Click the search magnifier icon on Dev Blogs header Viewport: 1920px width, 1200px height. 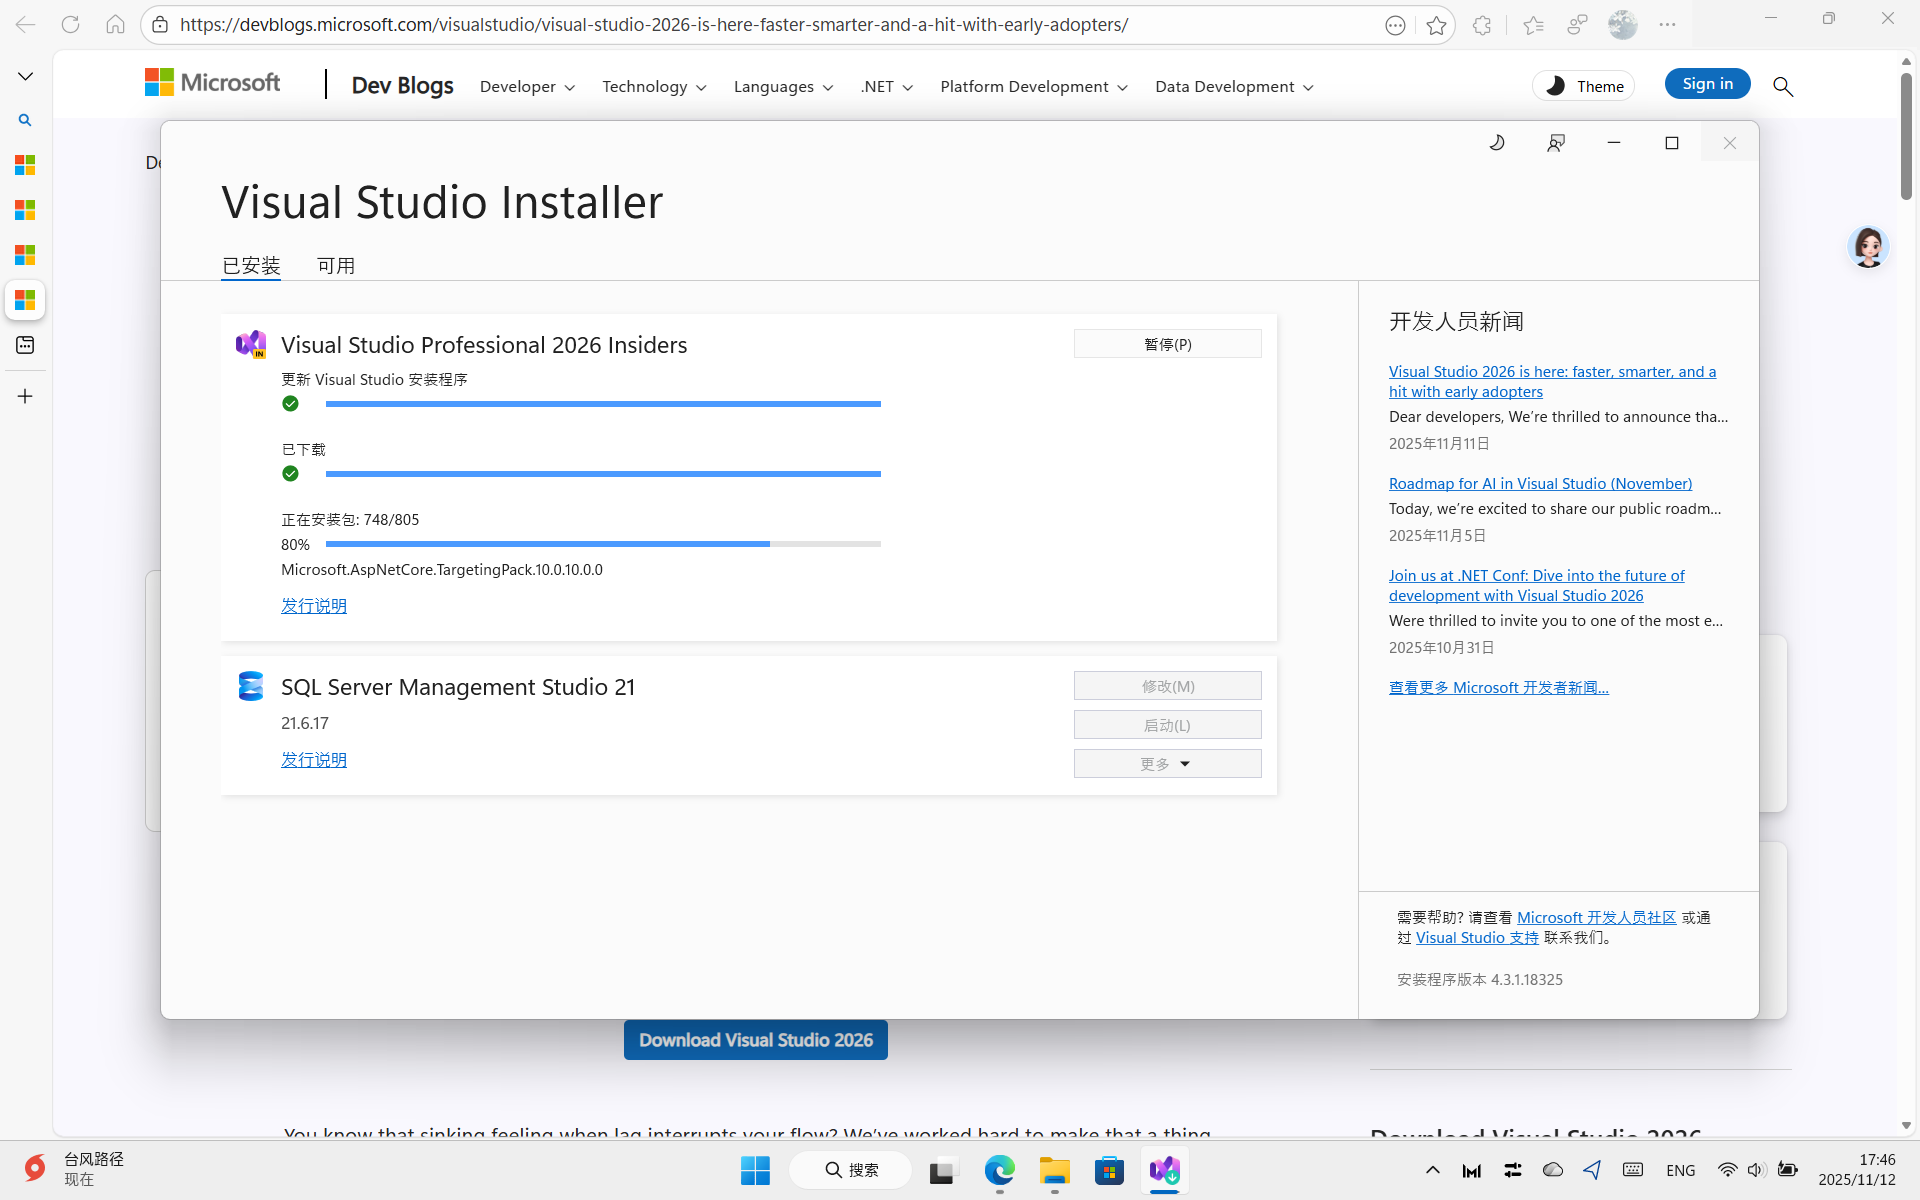pos(1782,87)
